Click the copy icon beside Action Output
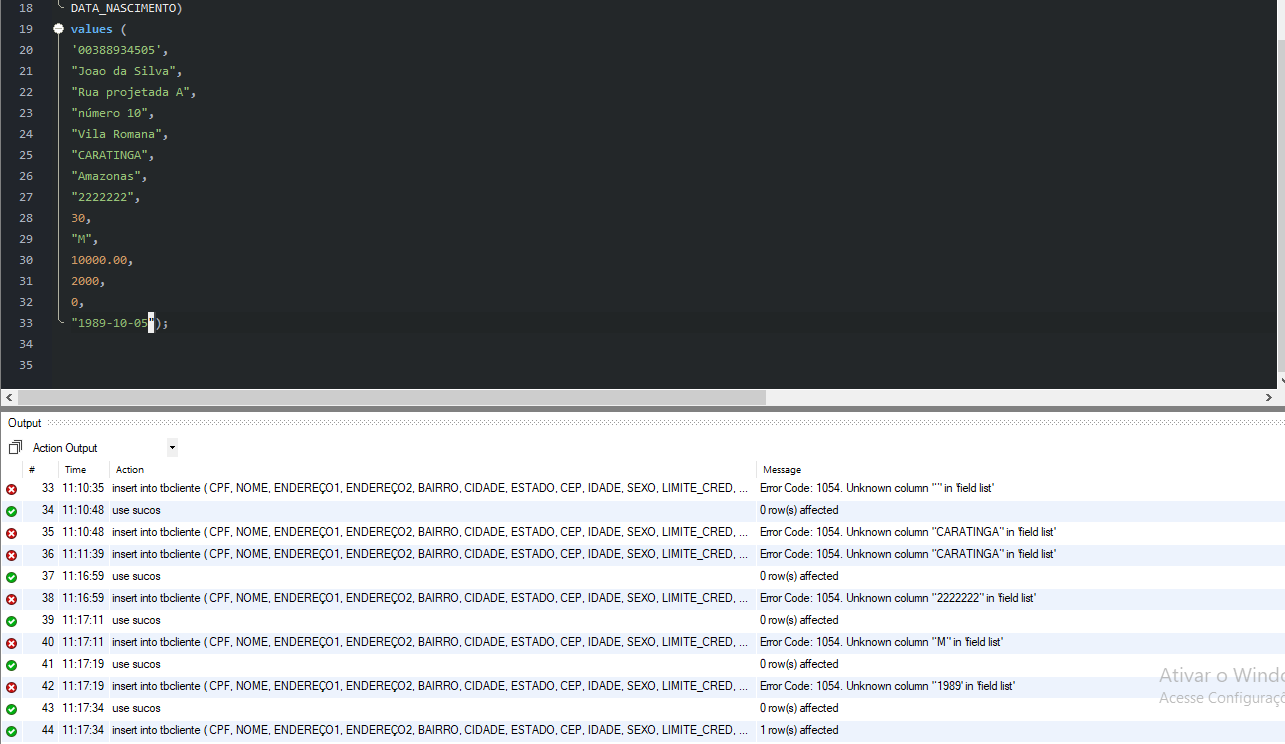 [x=15, y=448]
